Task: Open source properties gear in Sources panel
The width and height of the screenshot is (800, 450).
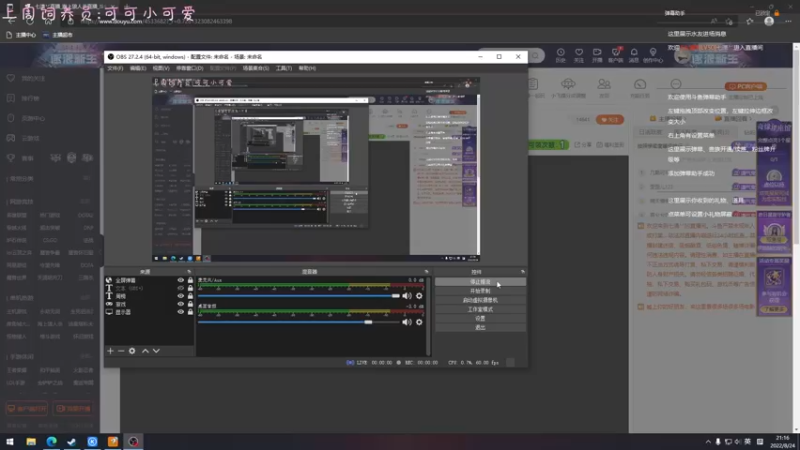Action: [x=132, y=351]
